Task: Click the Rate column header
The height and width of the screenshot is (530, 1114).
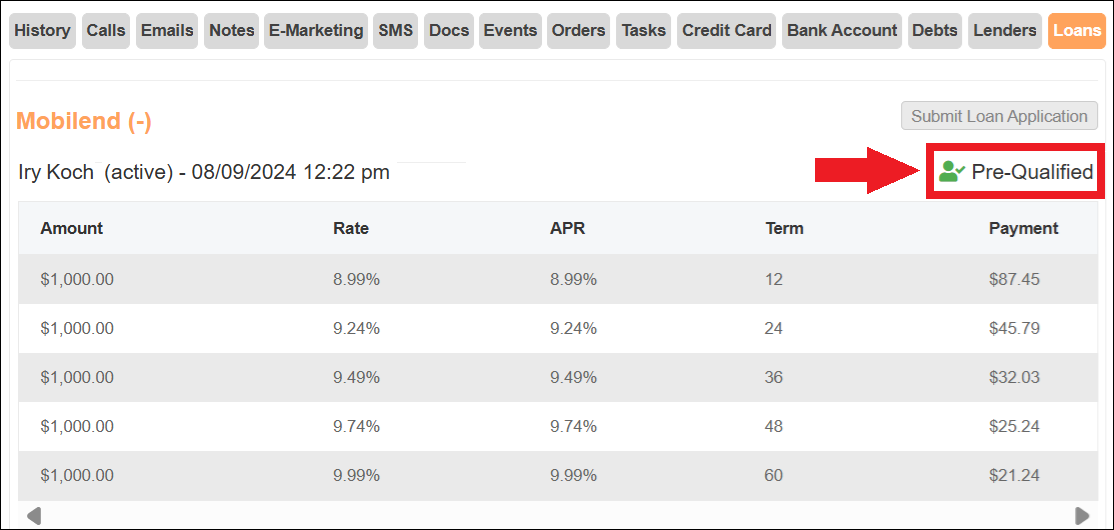Action: (x=351, y=228)
